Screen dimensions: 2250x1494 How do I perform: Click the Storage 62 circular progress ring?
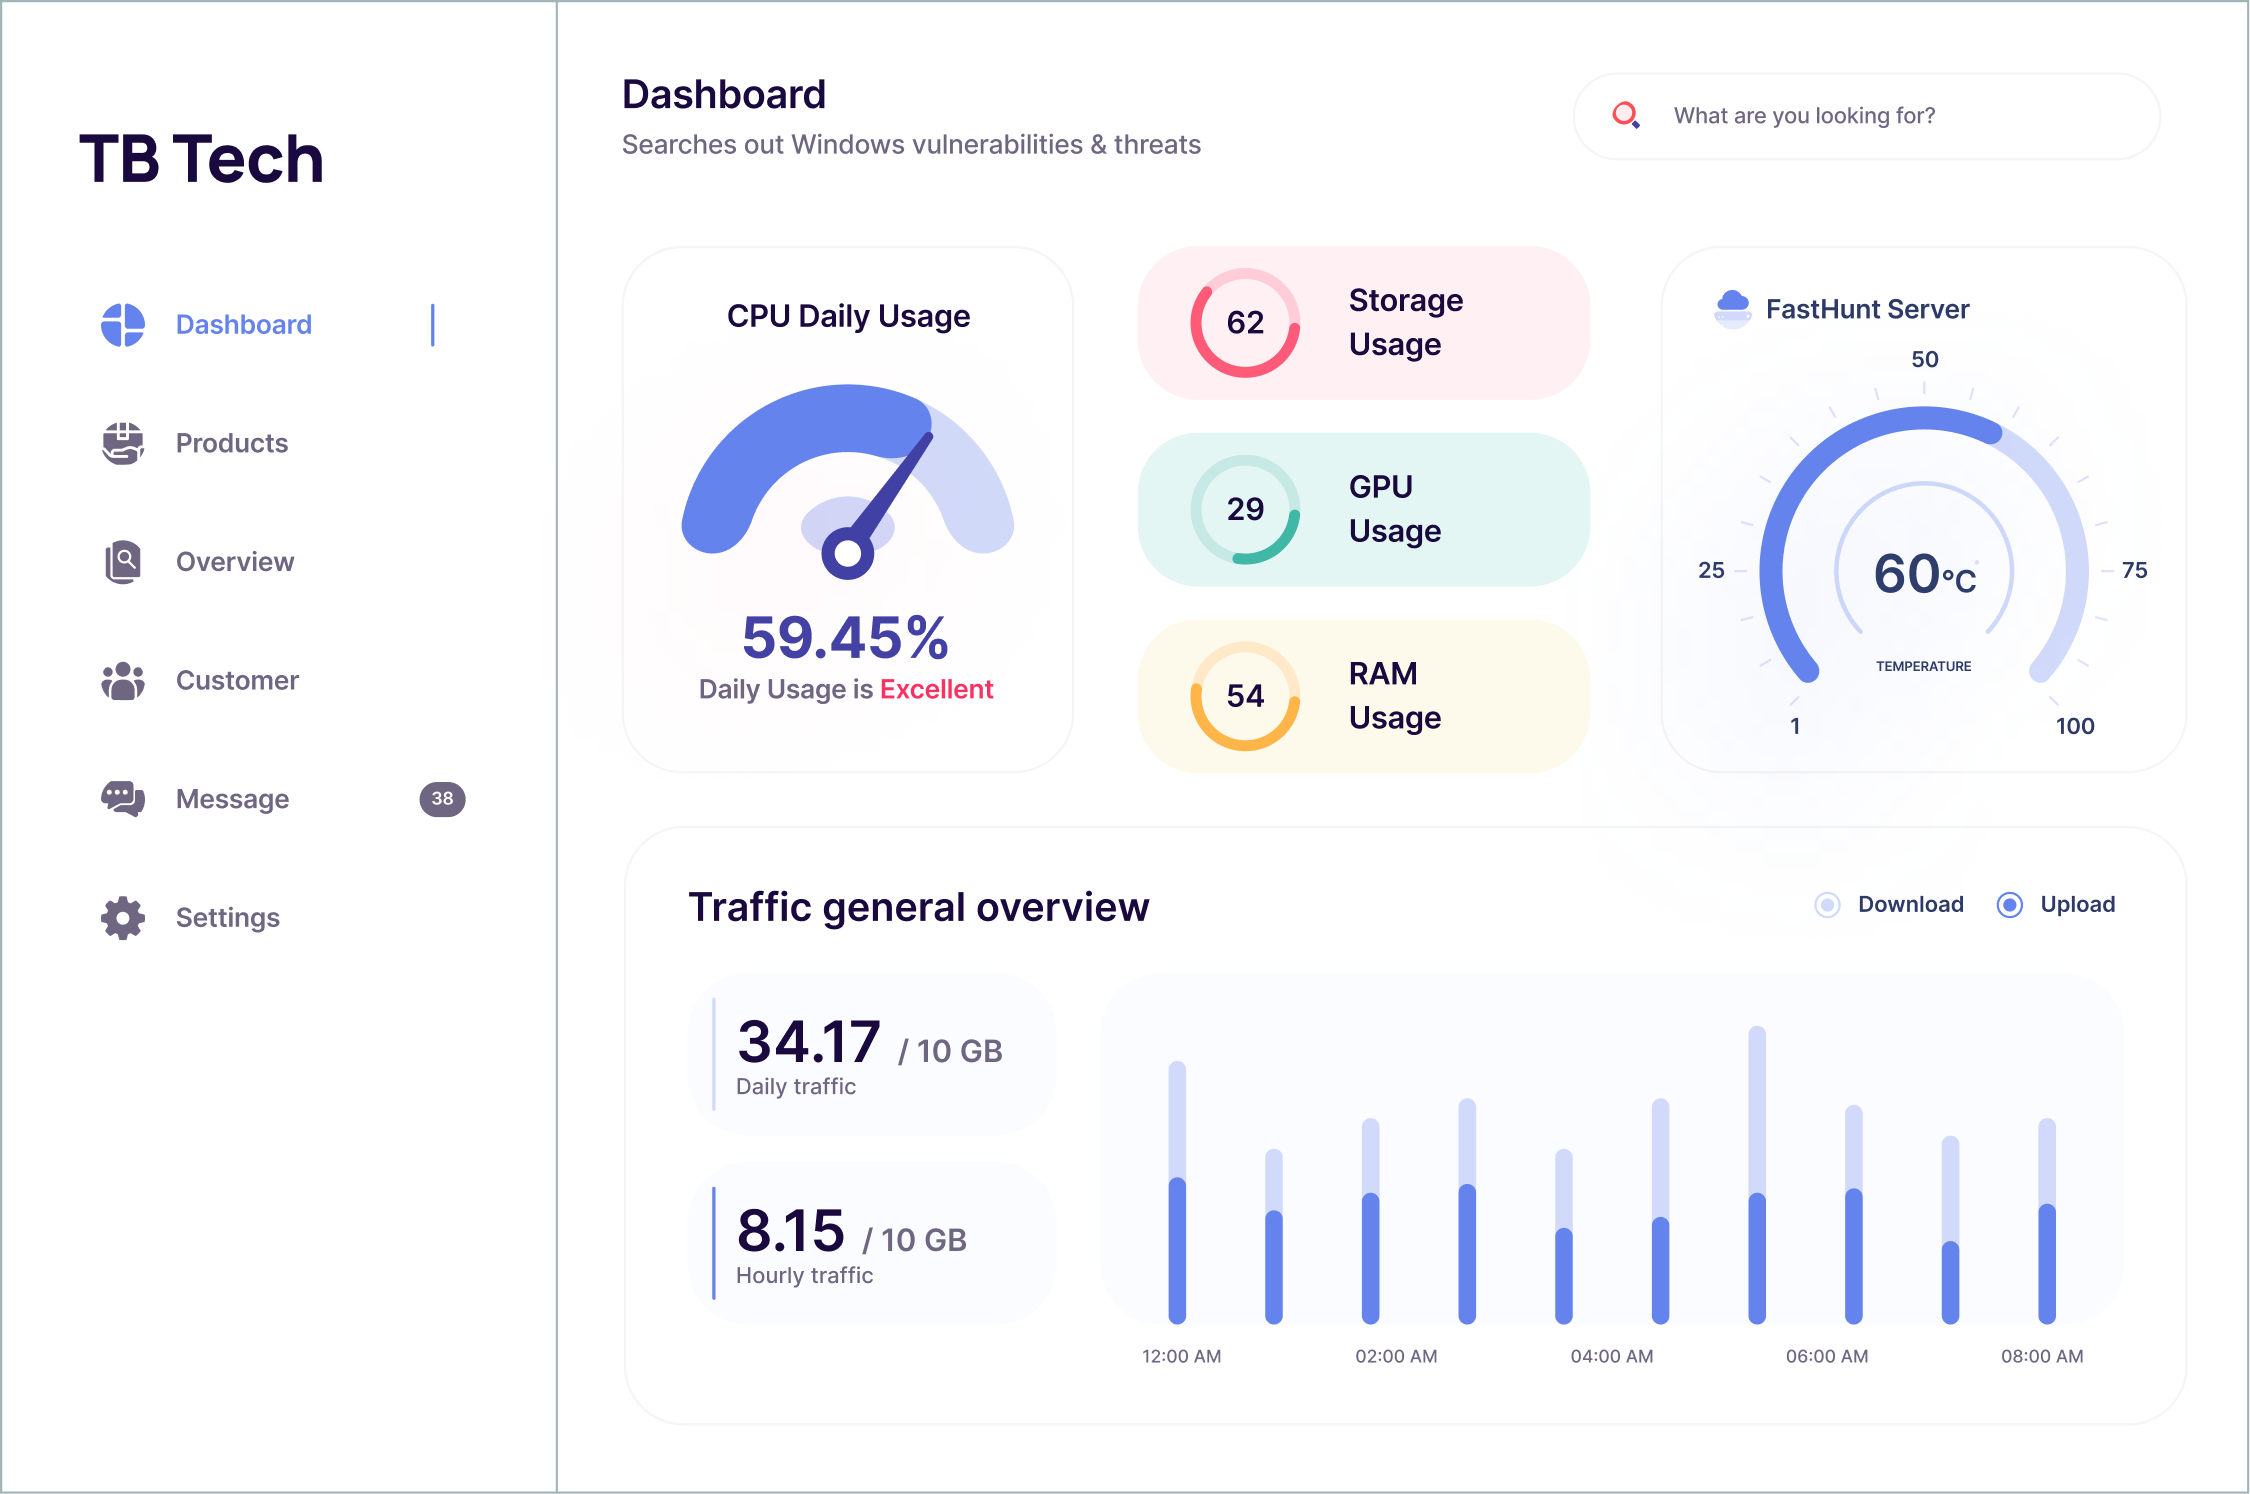(x=1245, y=322)
